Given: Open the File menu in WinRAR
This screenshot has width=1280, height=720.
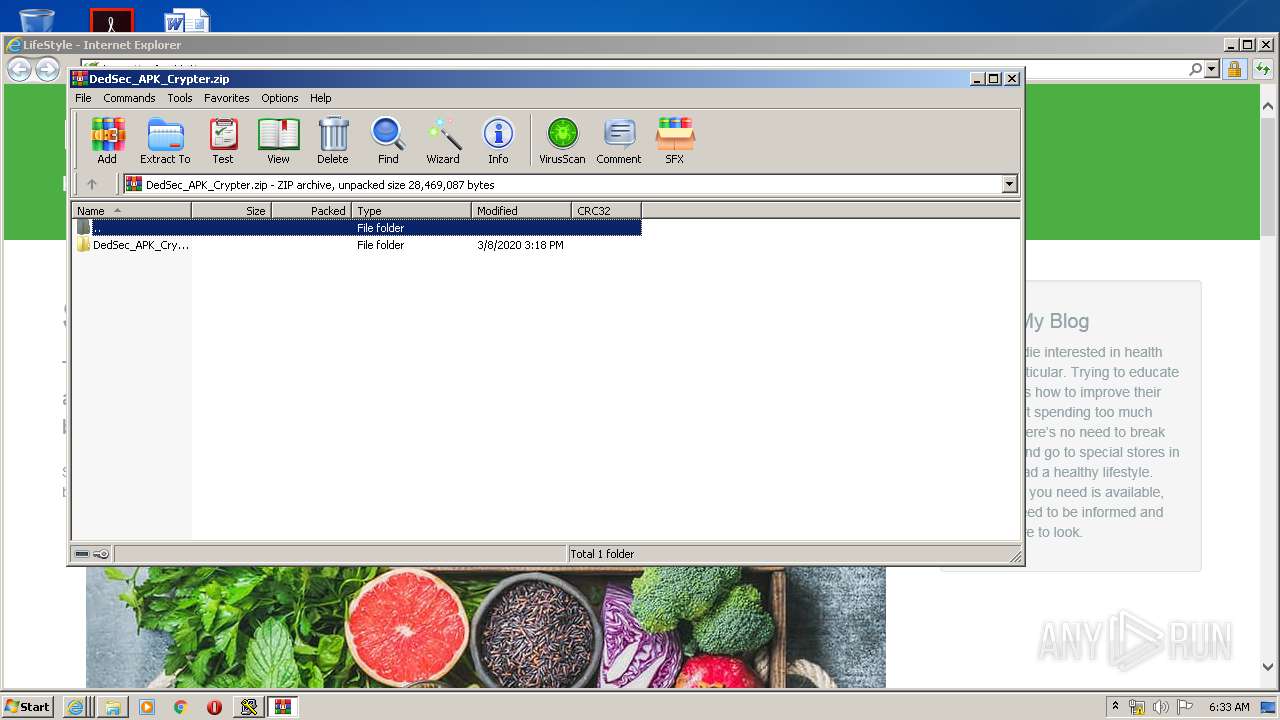Looking at the screenshot, I should [83, 98].
